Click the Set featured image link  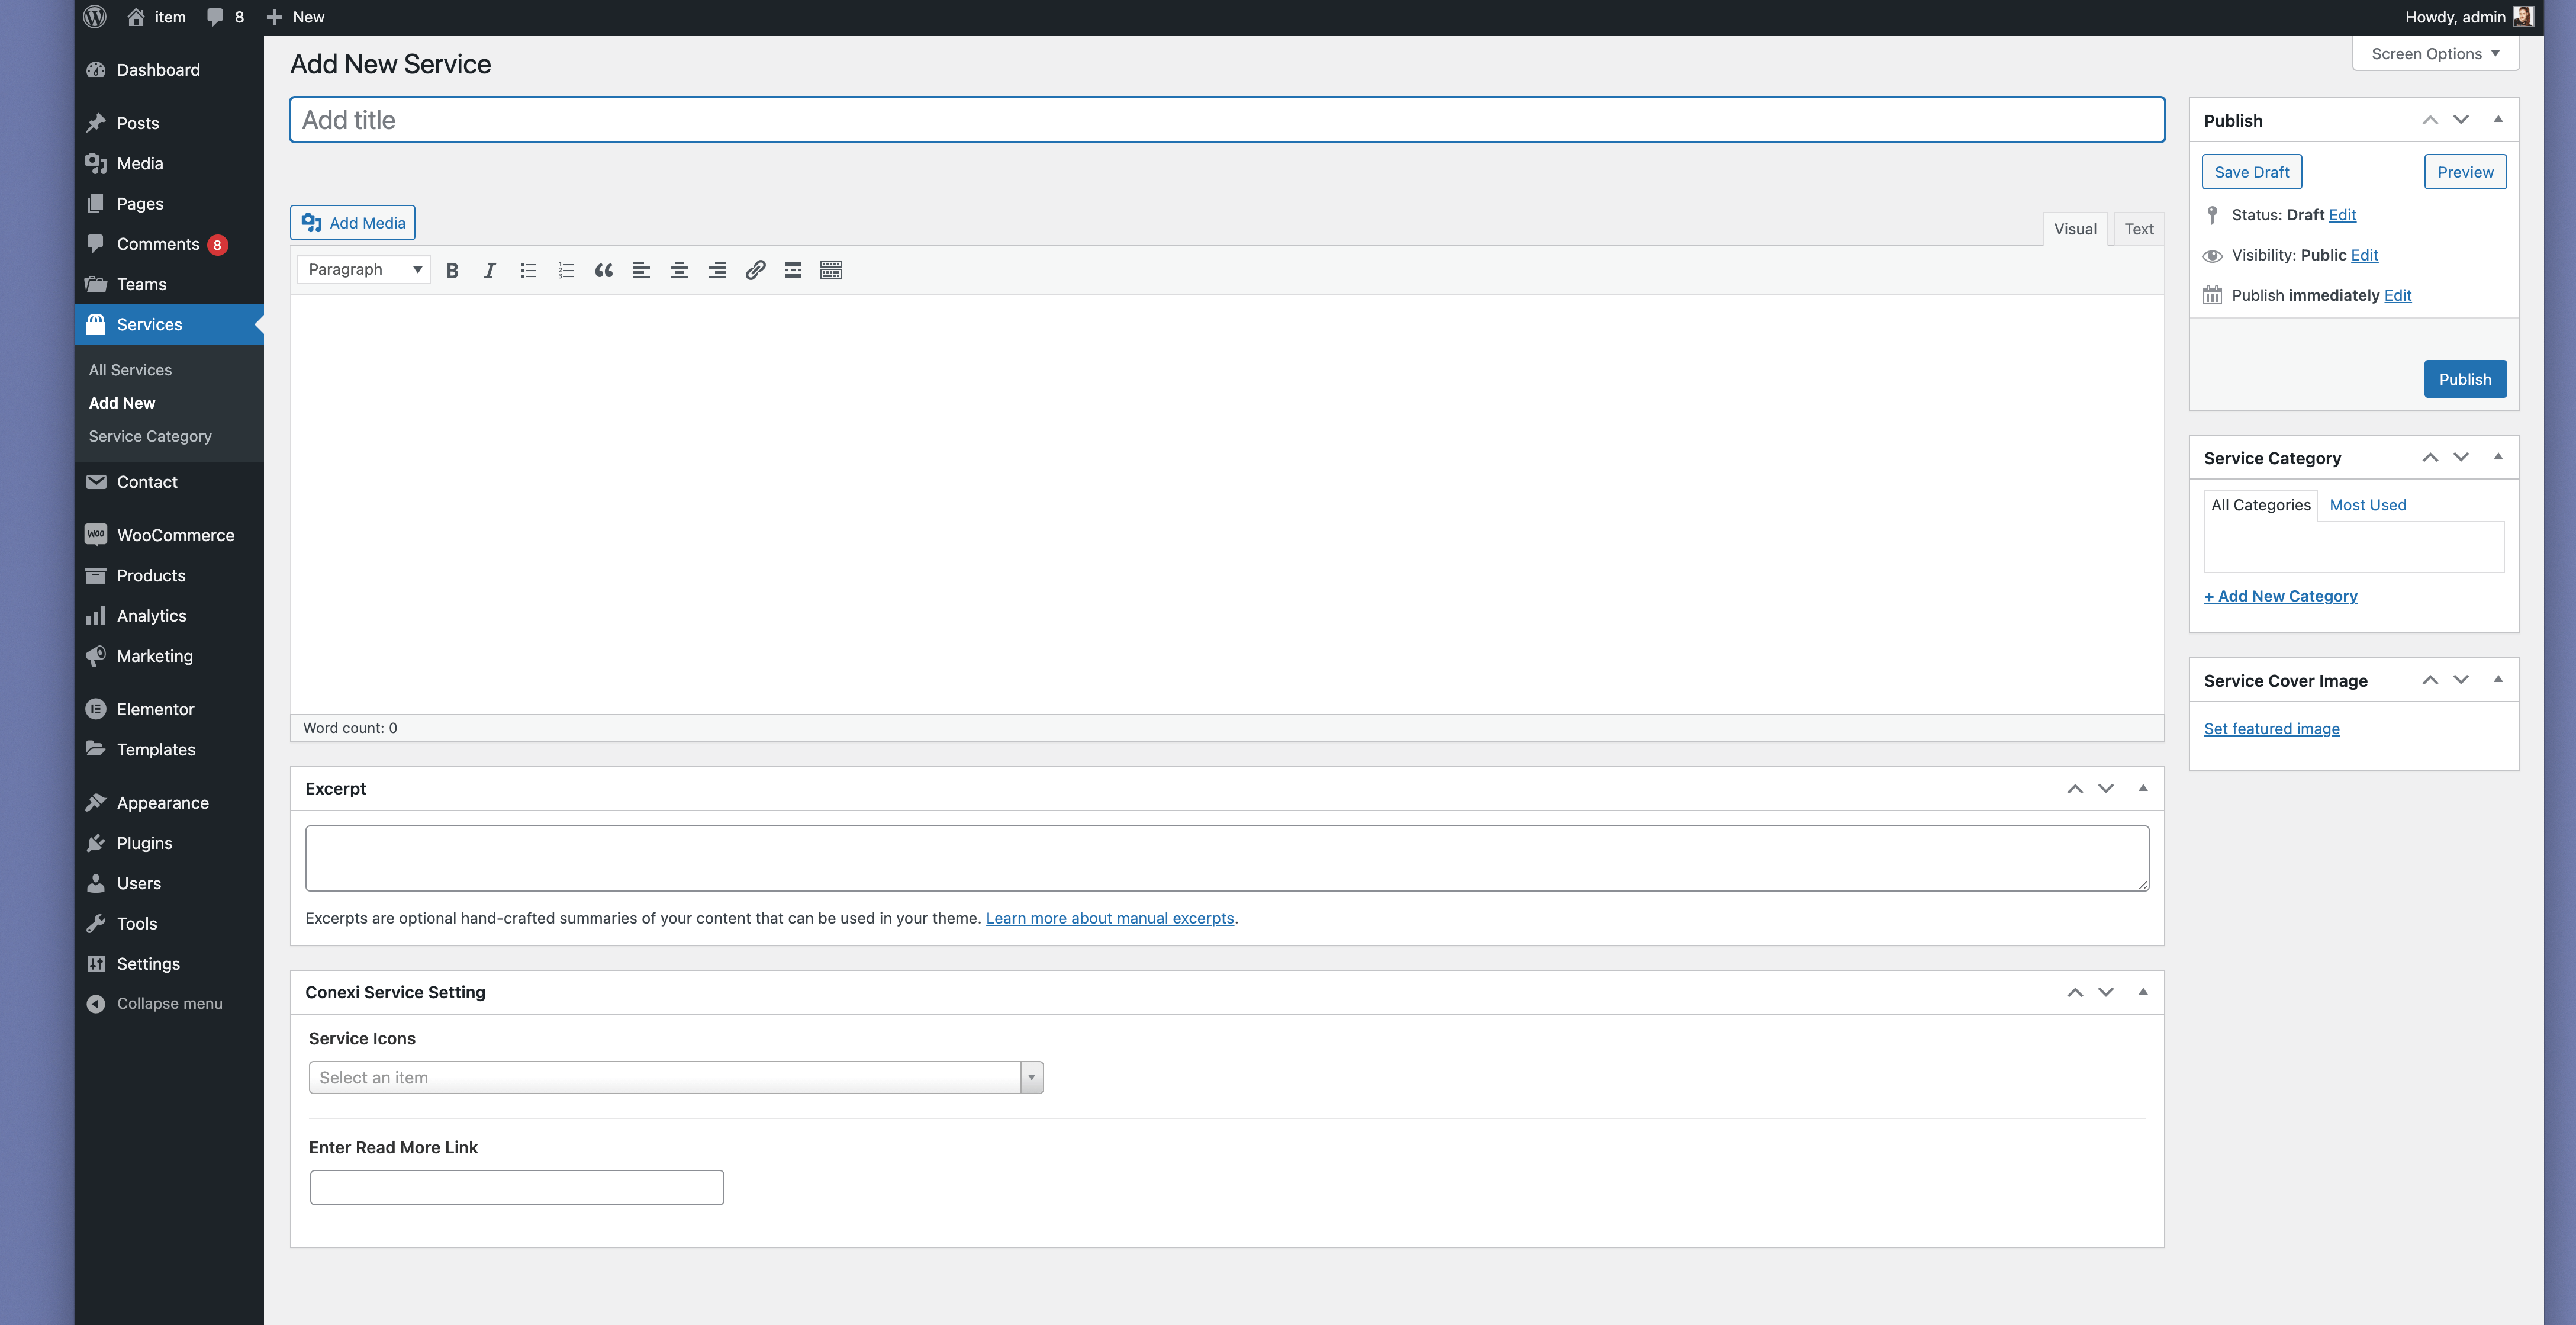[x=2271, y=729]
